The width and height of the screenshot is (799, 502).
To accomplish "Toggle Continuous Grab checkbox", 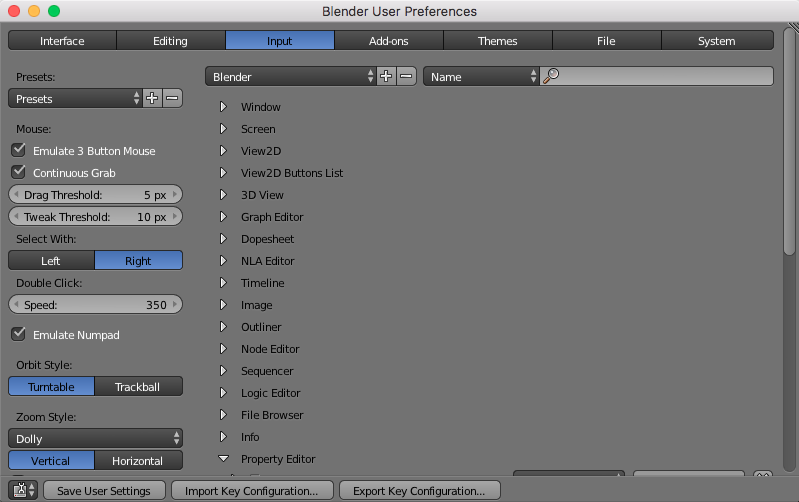I will (19, 172).
